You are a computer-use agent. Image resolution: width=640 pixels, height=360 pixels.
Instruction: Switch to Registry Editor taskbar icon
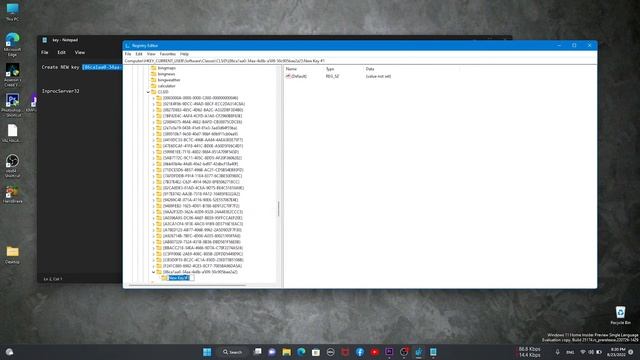(x=418, y=352)
